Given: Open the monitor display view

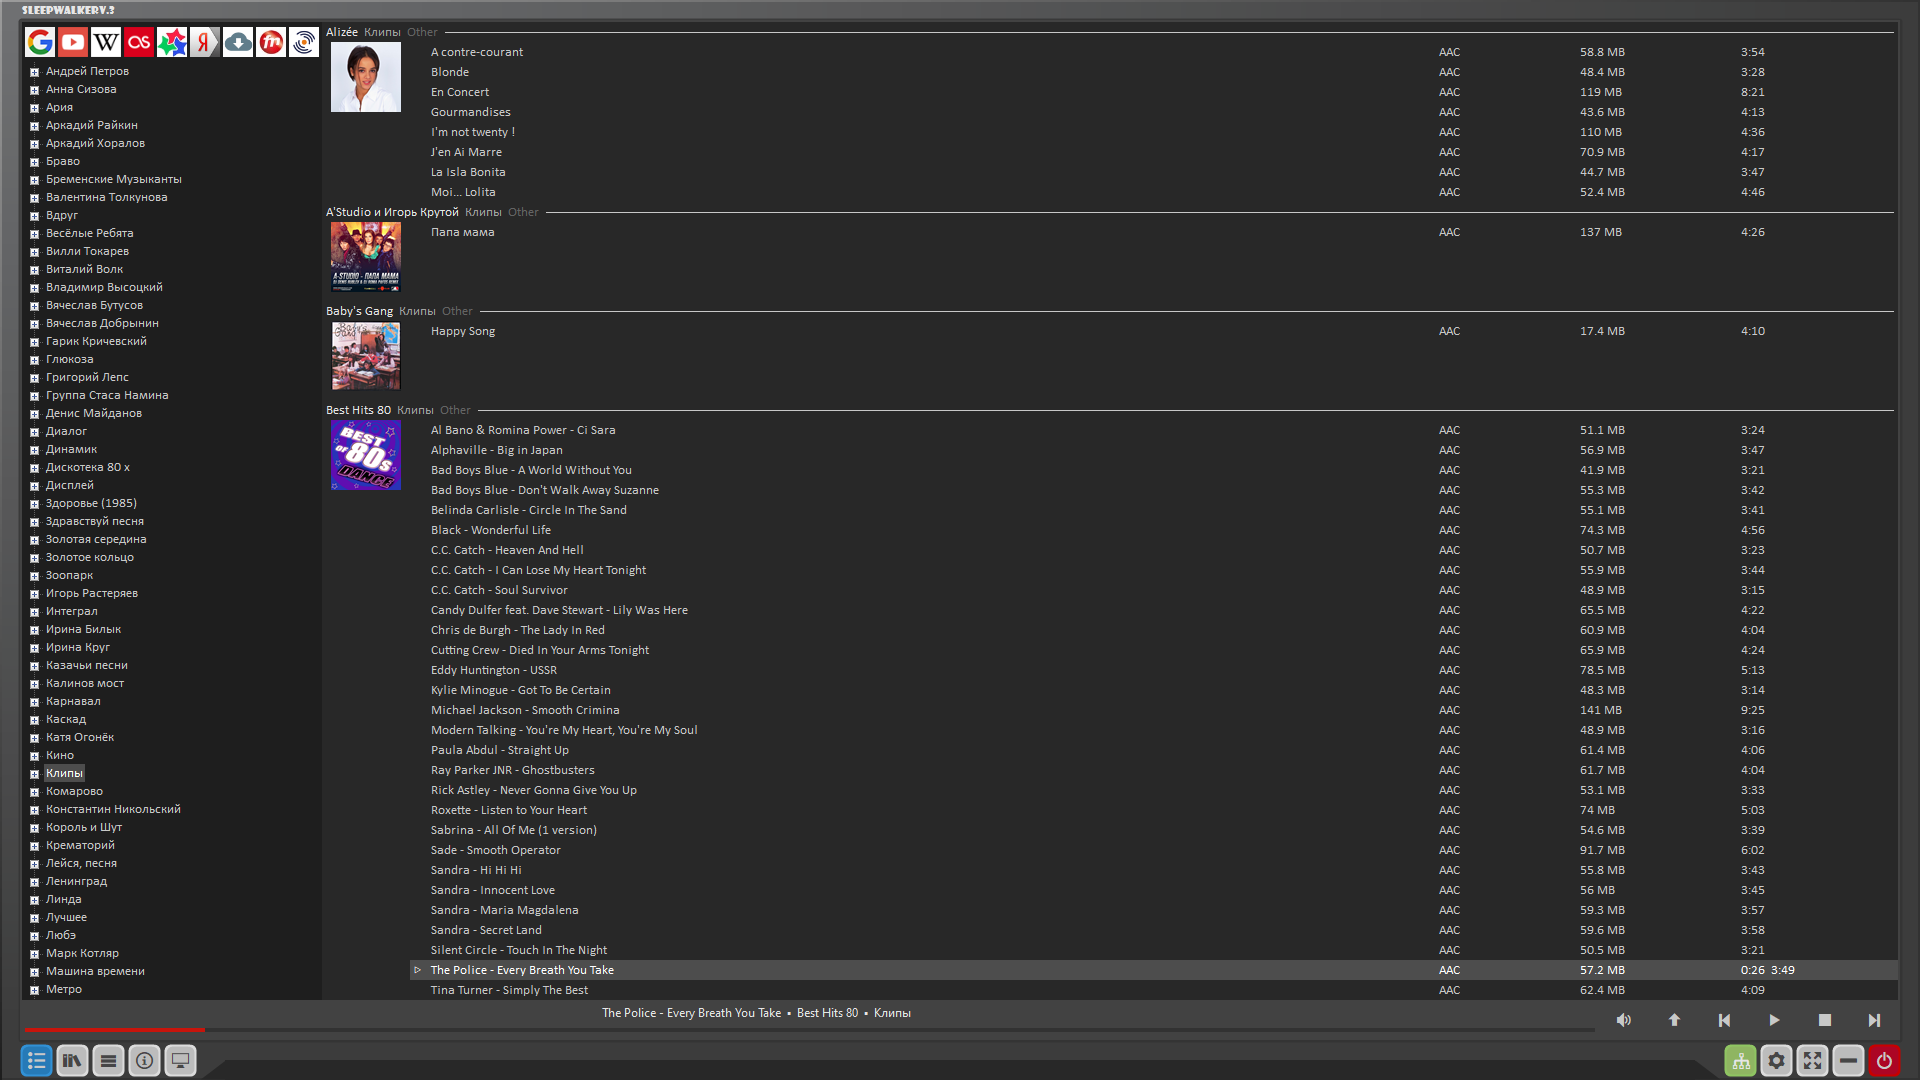Looking at the screenshot, I should coord(181,1061).
